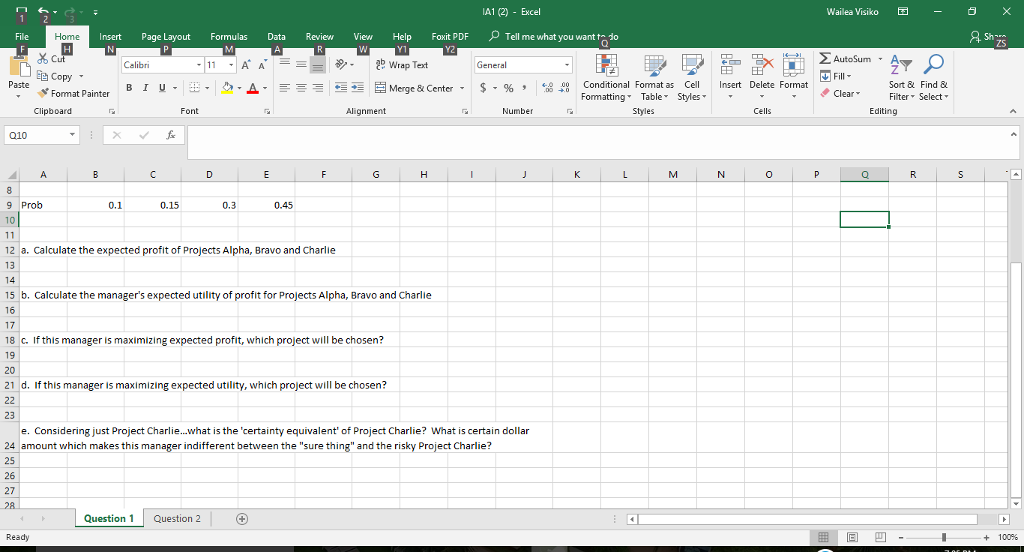The image size is (1024, 552).
Task: Add a new sheet with plus icon
Action: coord(242,519)
